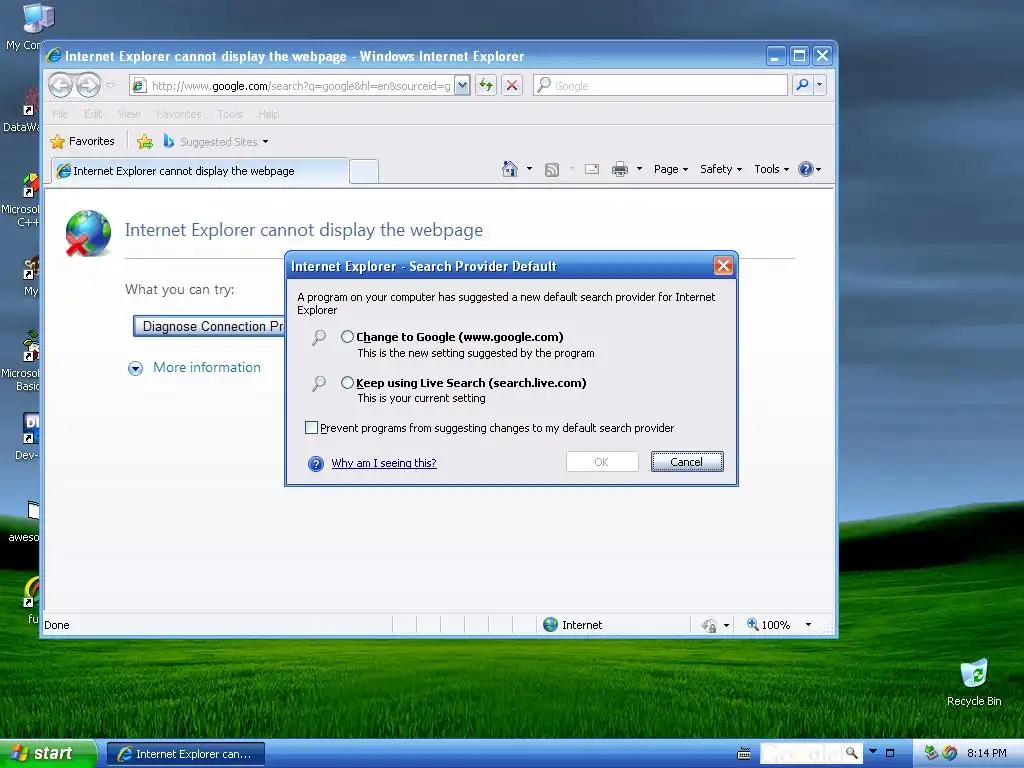The image size is (1024, 768).
Task: Click the system tray clock 8:14 PM
Action: pyautogui.click(x=986, y=754)
